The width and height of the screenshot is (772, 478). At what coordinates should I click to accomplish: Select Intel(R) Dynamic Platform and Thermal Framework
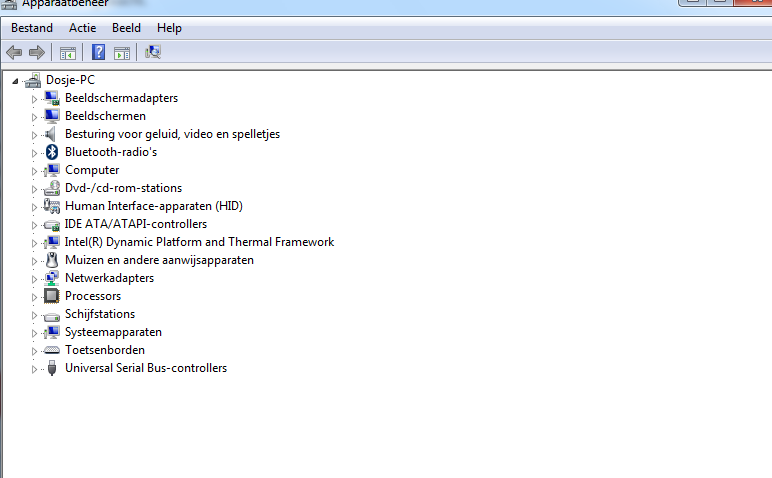(199, 242)
